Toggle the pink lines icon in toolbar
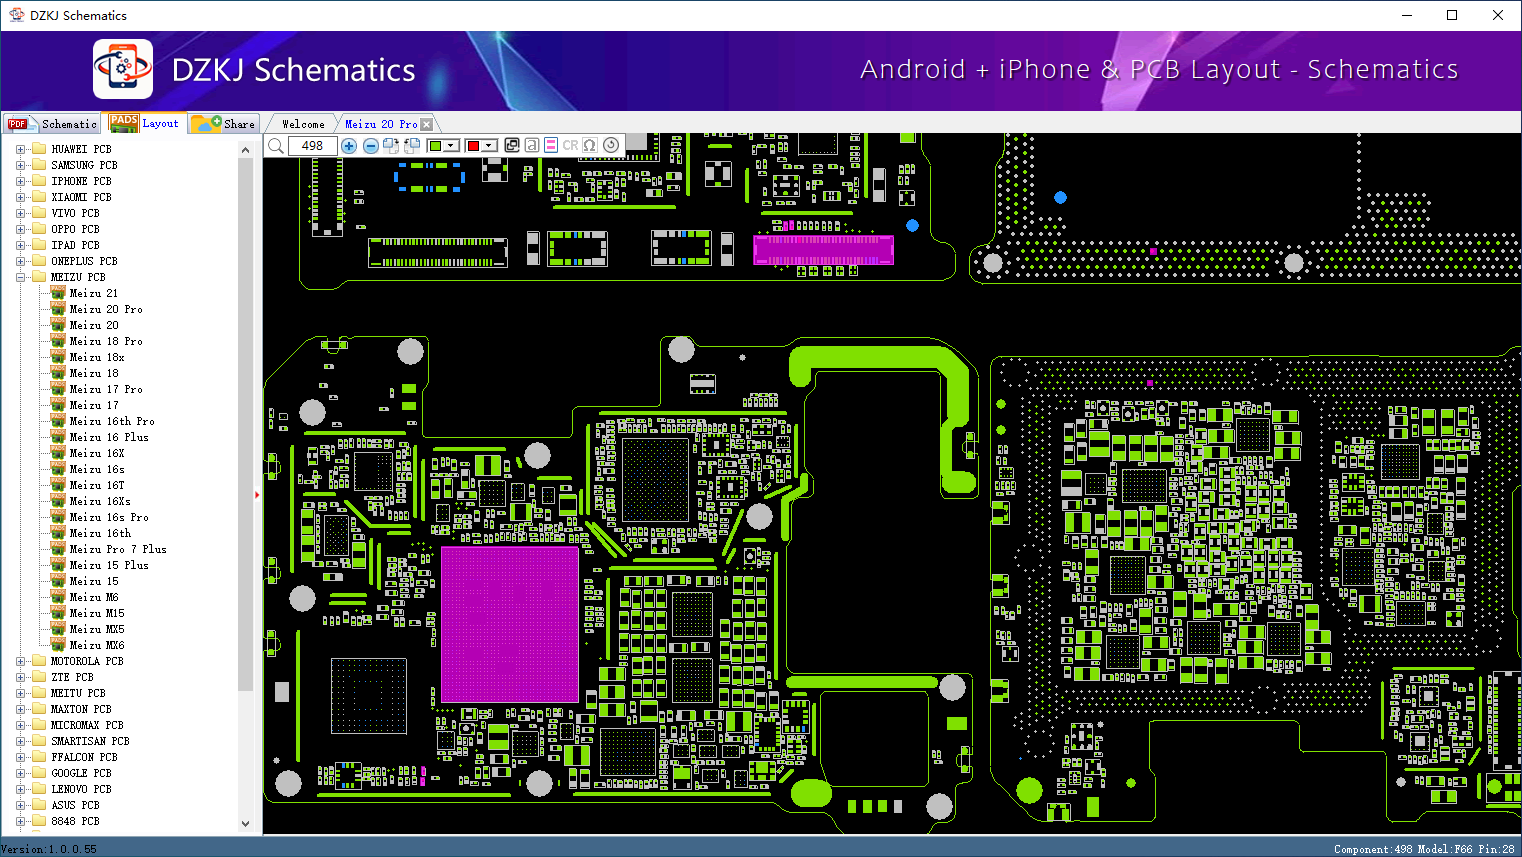1522x857 pixels. 550,146
